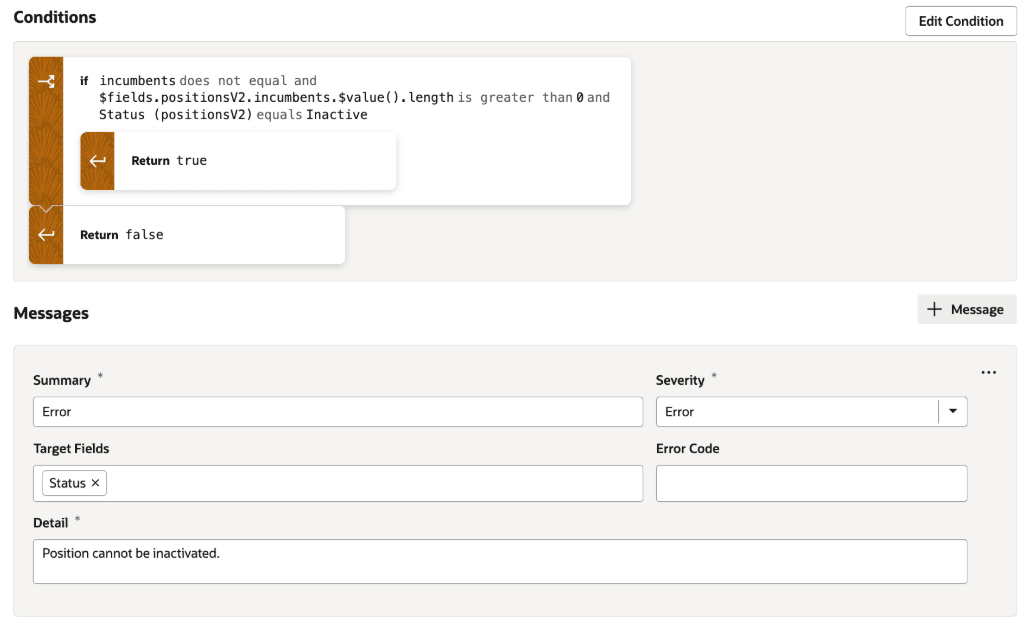The image size is (1036, 643).
Task: Select the Return true block
Action: [x=254, y=161]
